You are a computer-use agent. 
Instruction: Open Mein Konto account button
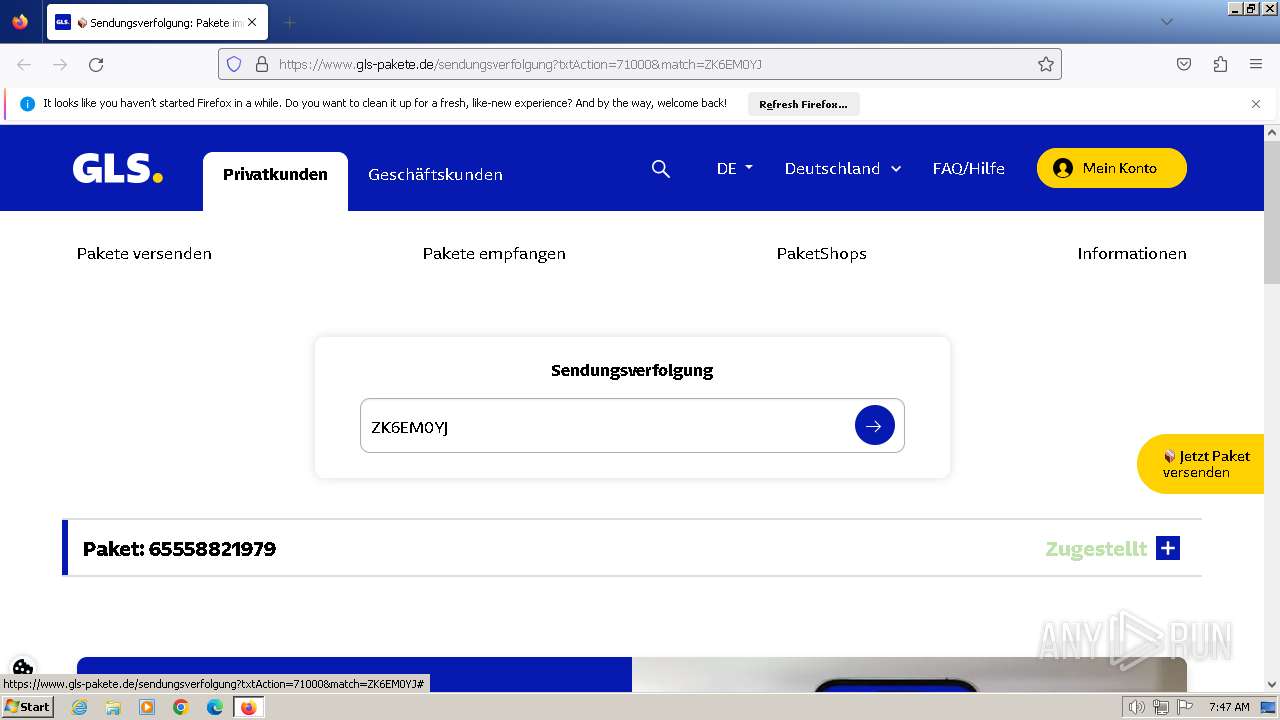tap(1112, 168)
